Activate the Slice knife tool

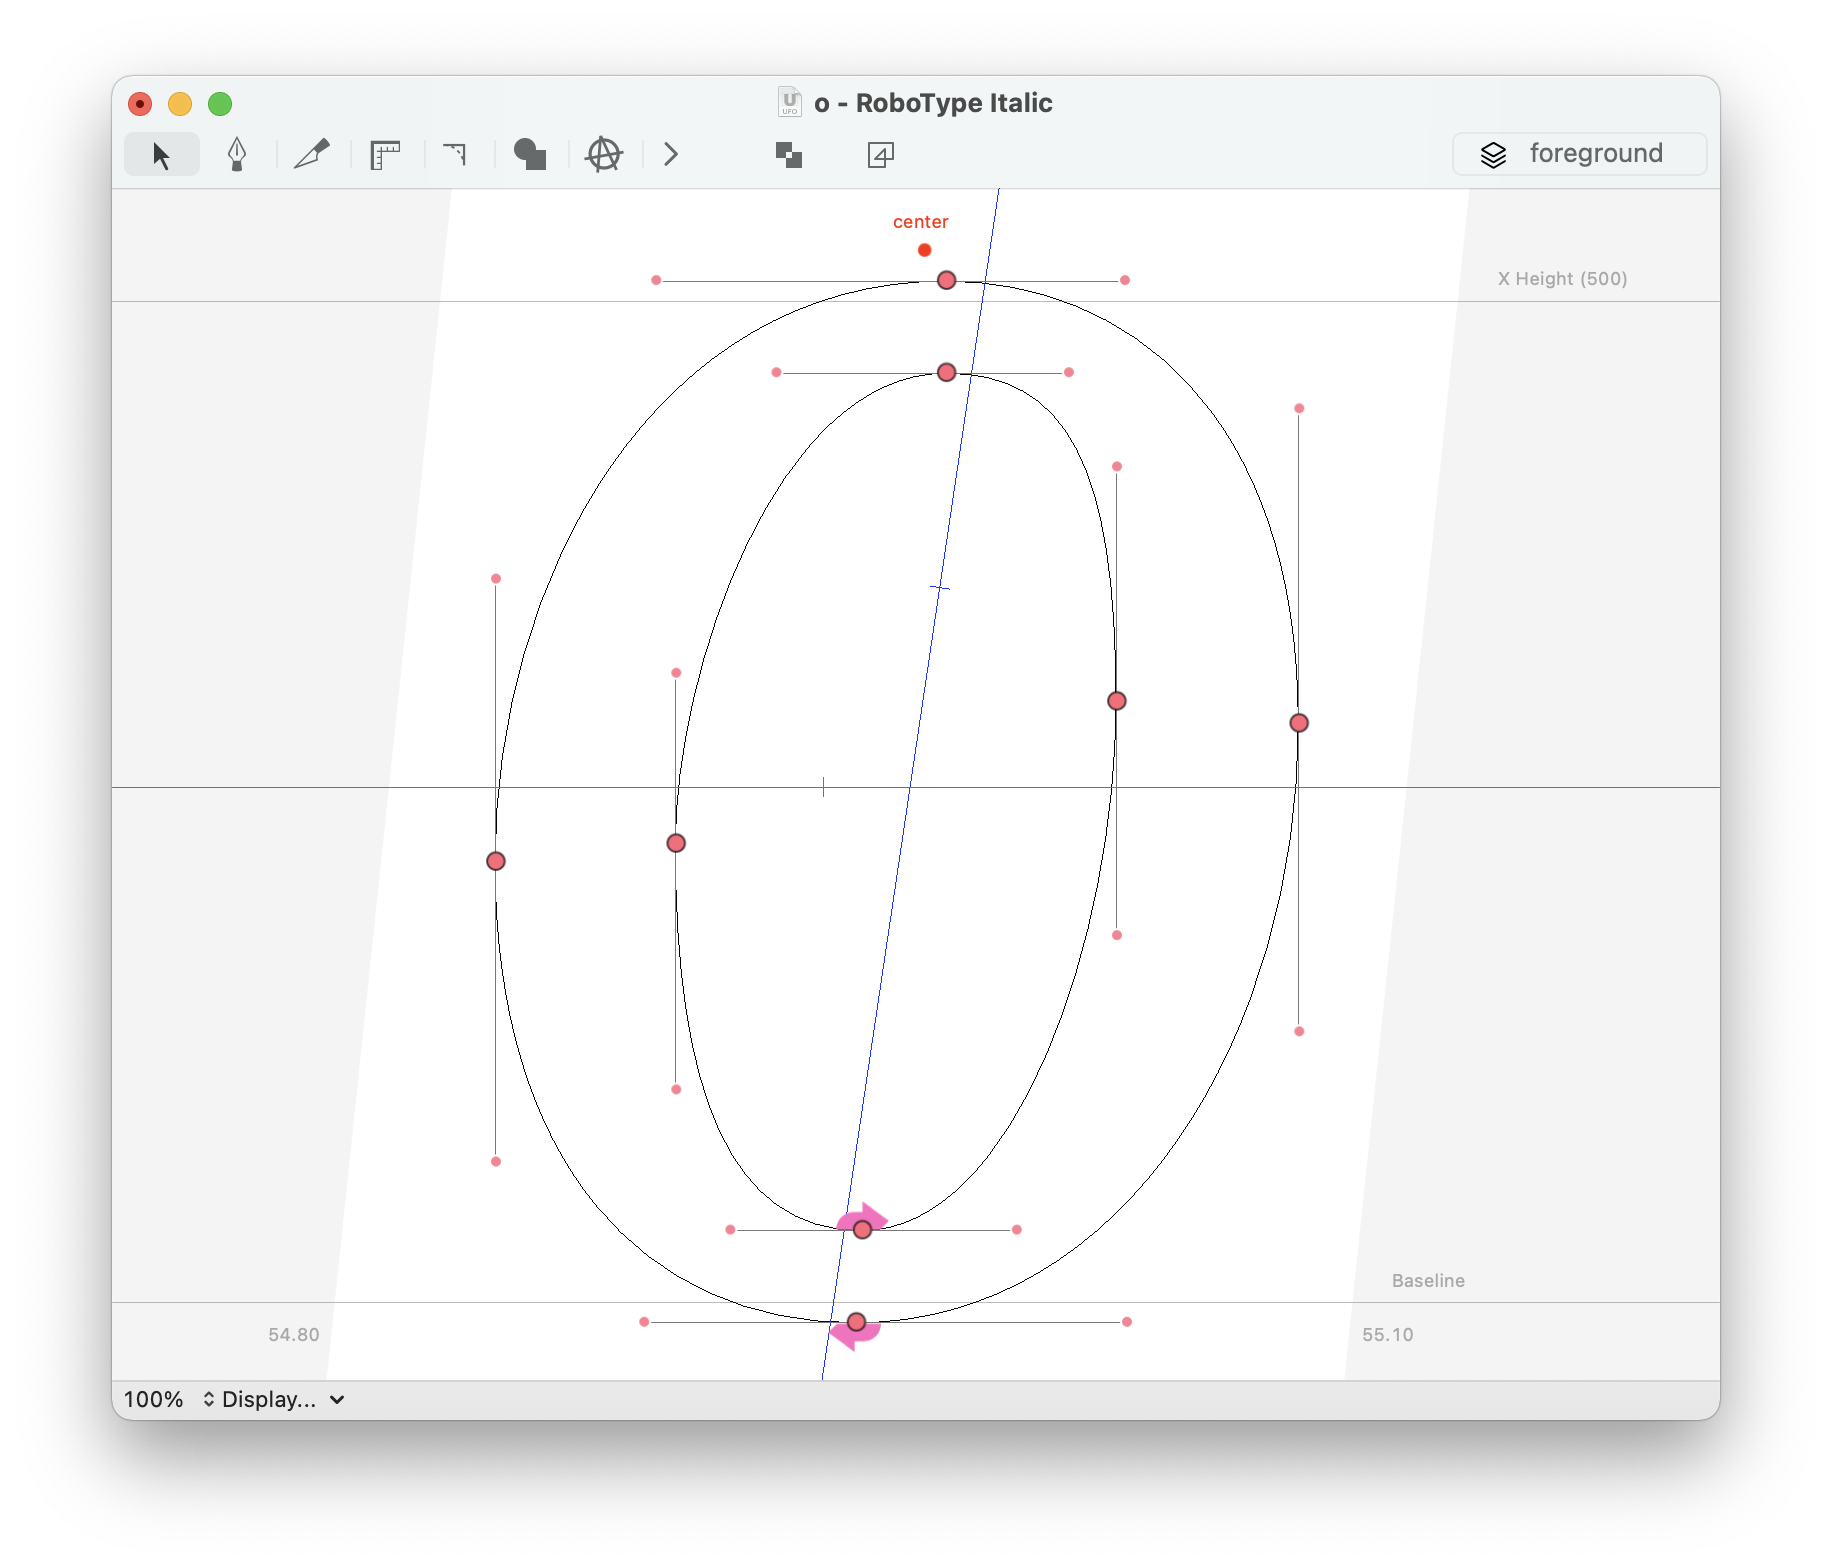tap(311, 154)
